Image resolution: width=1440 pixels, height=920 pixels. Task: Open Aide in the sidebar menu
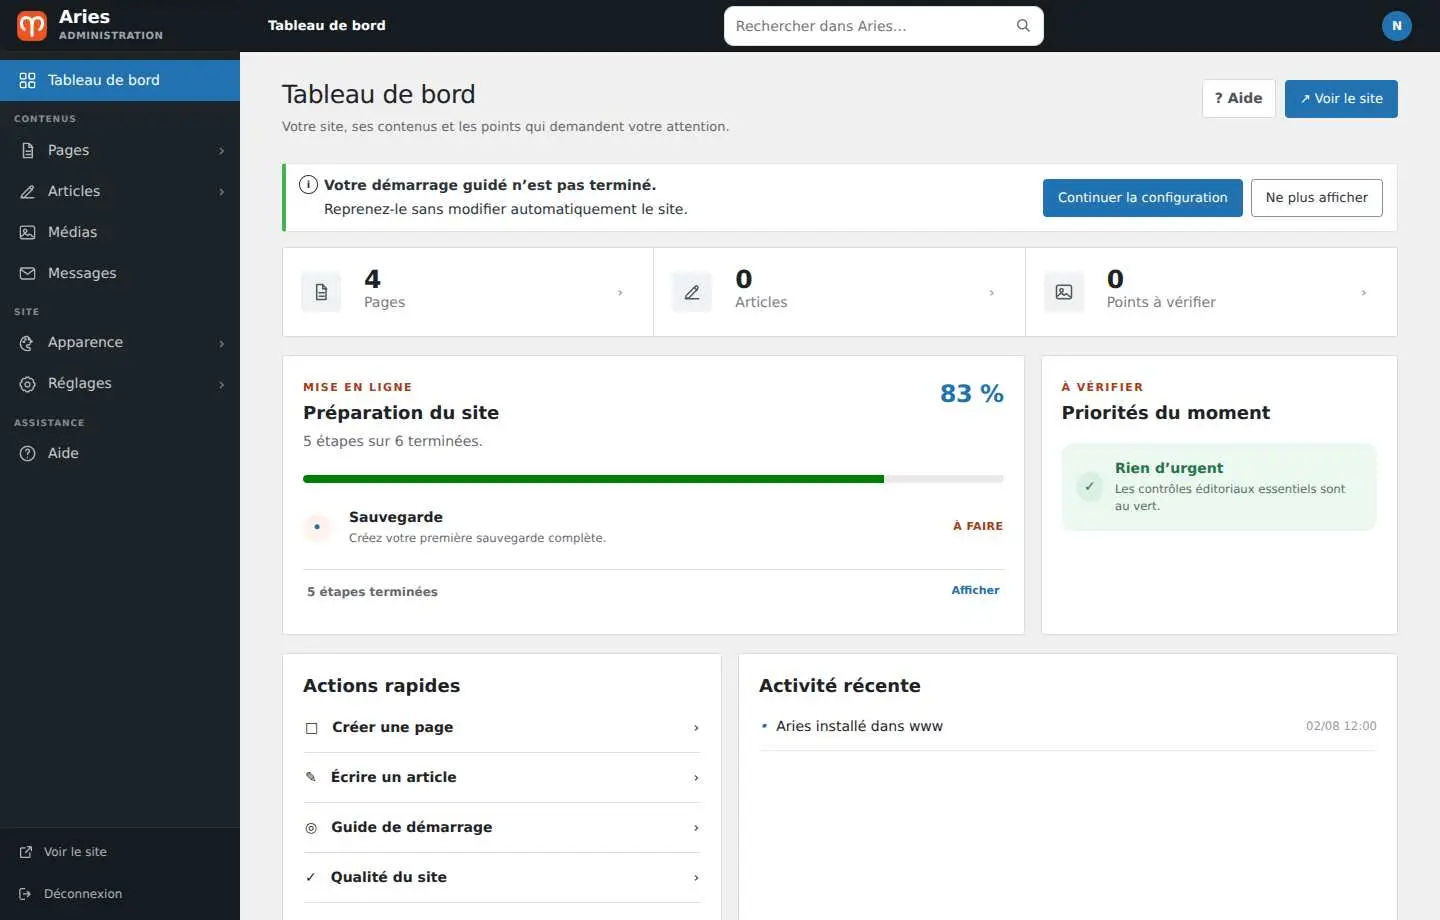click(x=120, y=453)
